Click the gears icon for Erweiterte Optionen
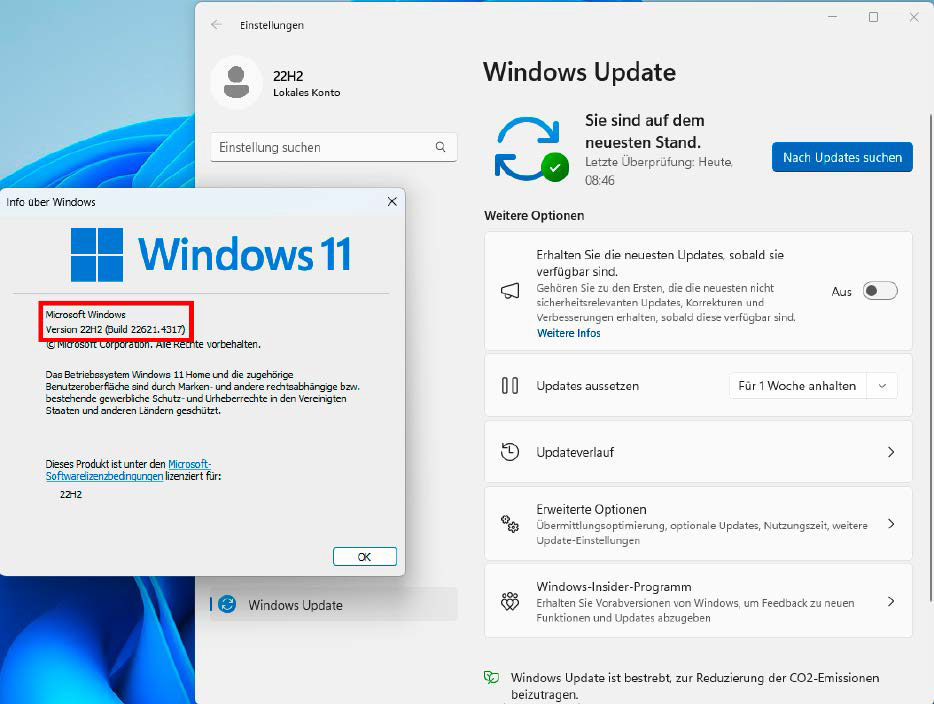Viewport: 934px width, 704px height. coord(510,524)
